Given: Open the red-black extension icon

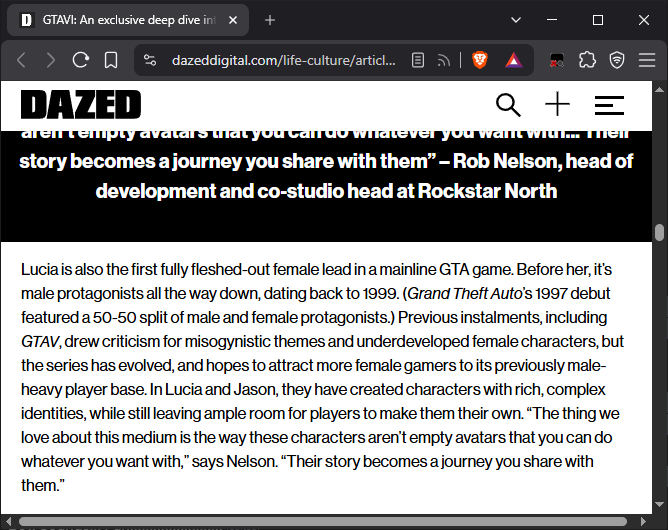Looking at the screenshot, I should (x=556, y=60).
